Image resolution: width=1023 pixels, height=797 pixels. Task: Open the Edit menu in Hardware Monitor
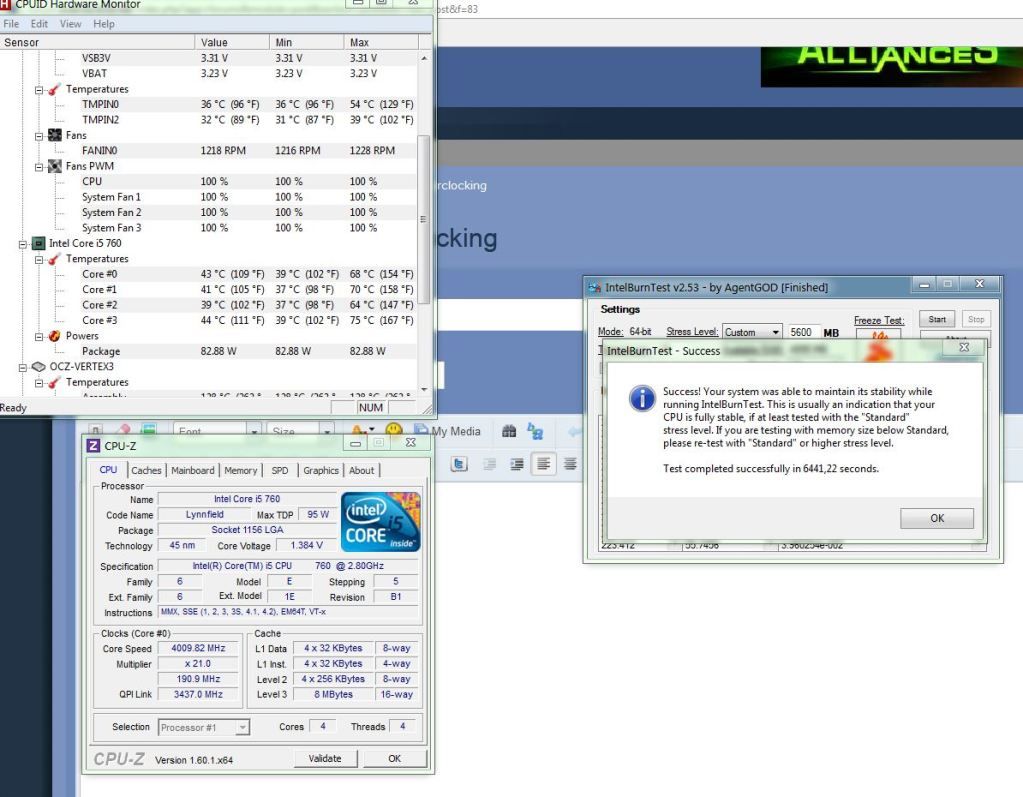click(x=39, y=23)
